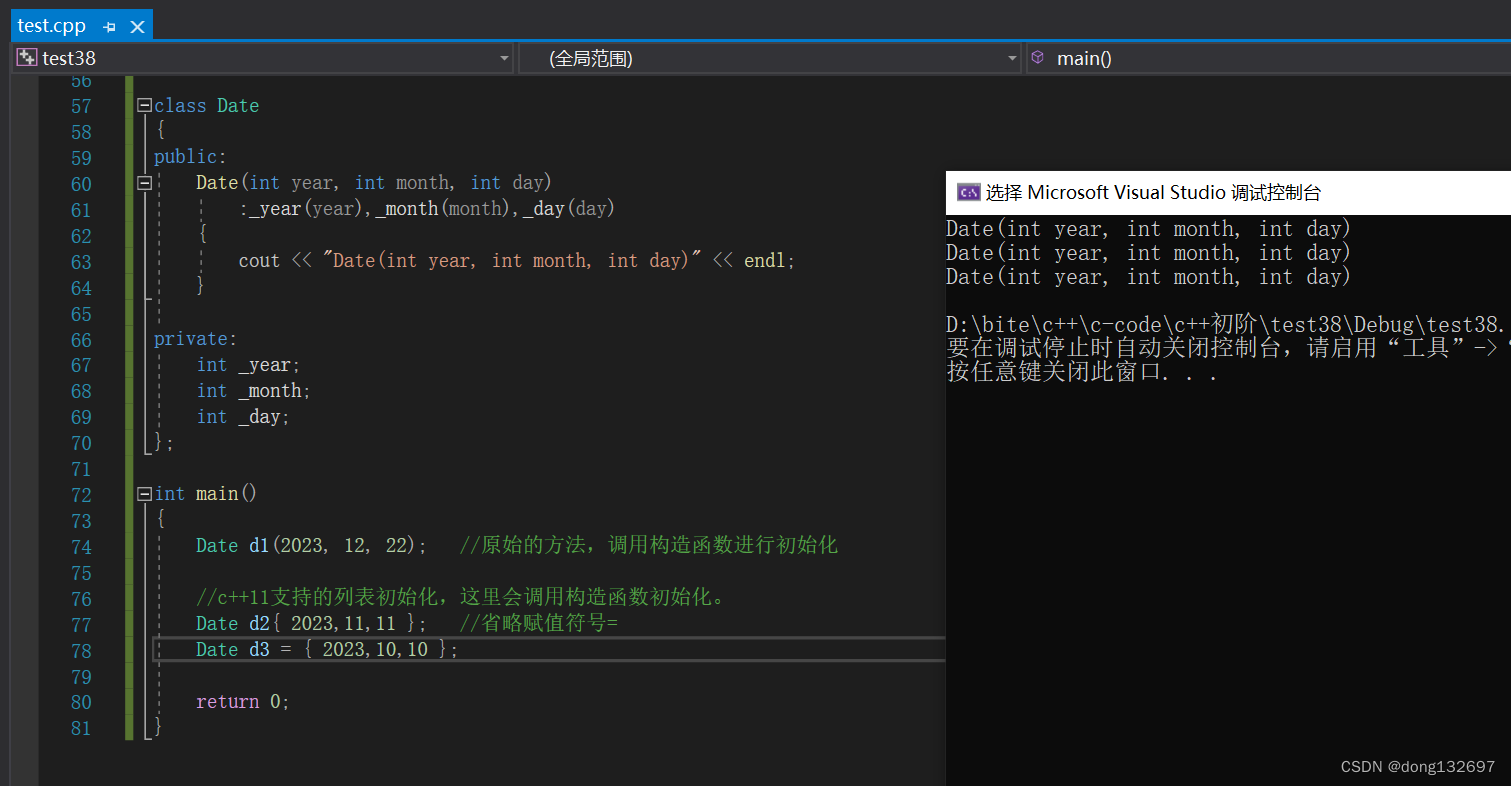This screenshot has width=1511, height=786.
Task: Click 'int _day;' declaration
Action: (x=243, y=417)
